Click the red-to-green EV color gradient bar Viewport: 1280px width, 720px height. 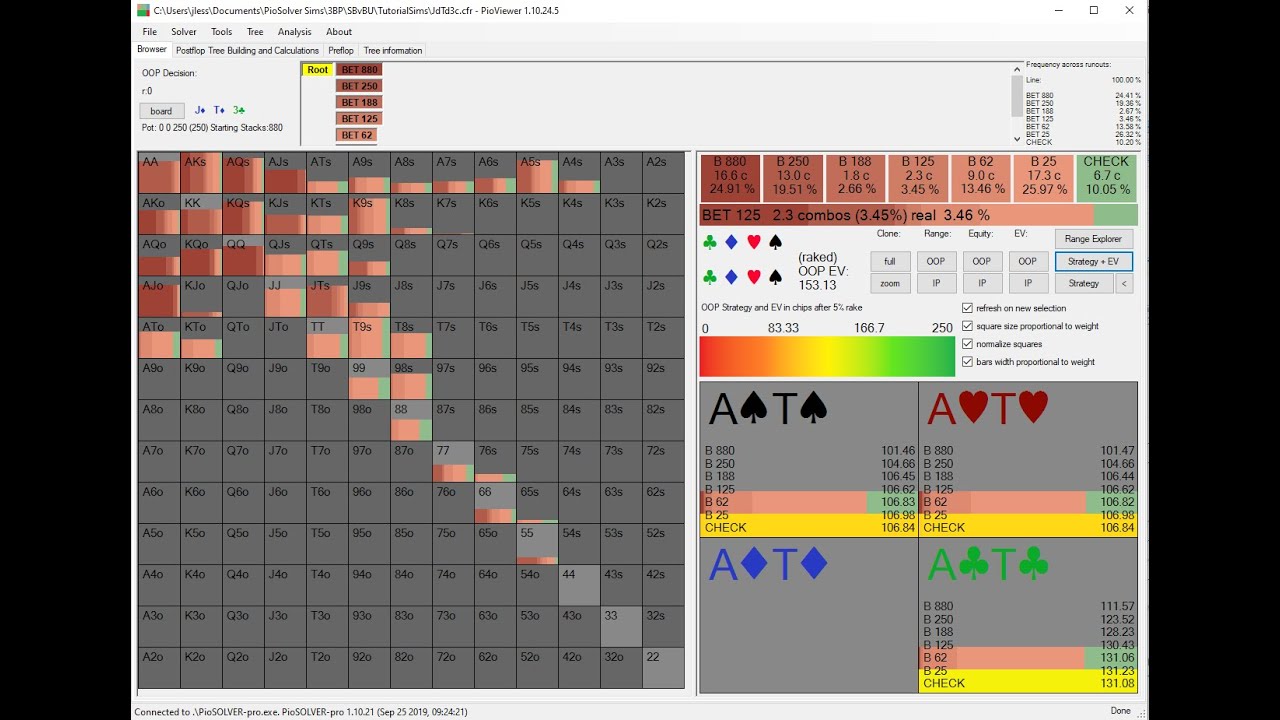click(x=827, y=356)
